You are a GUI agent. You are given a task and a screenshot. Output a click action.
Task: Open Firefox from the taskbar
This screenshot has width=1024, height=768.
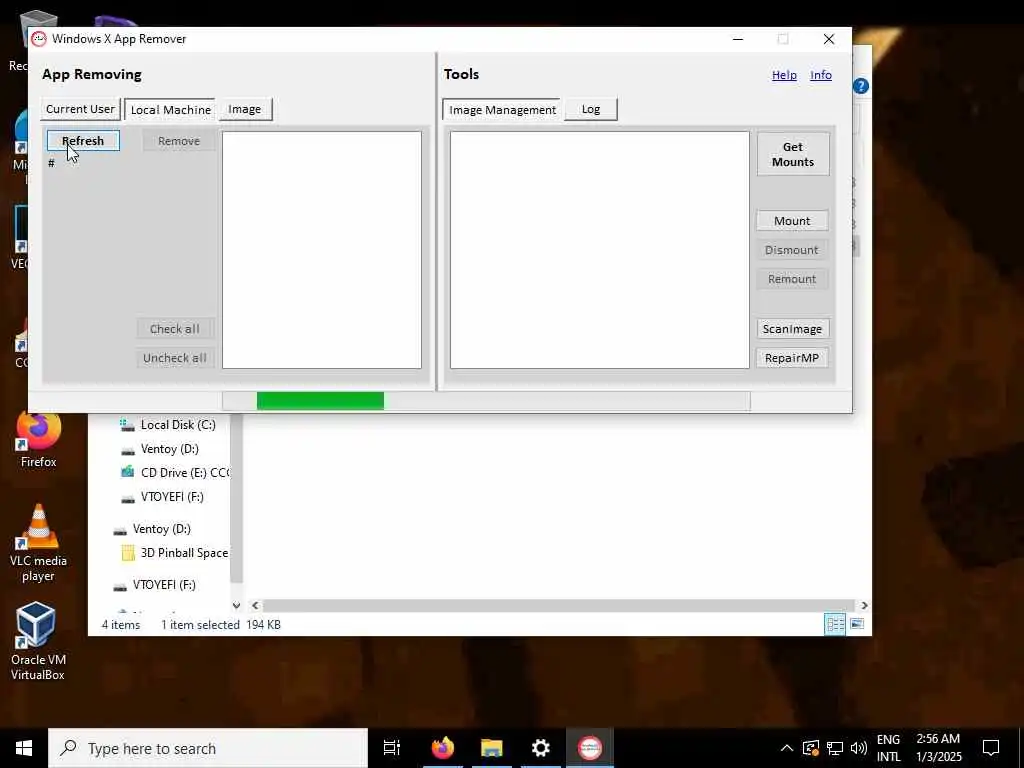(442, 748)
